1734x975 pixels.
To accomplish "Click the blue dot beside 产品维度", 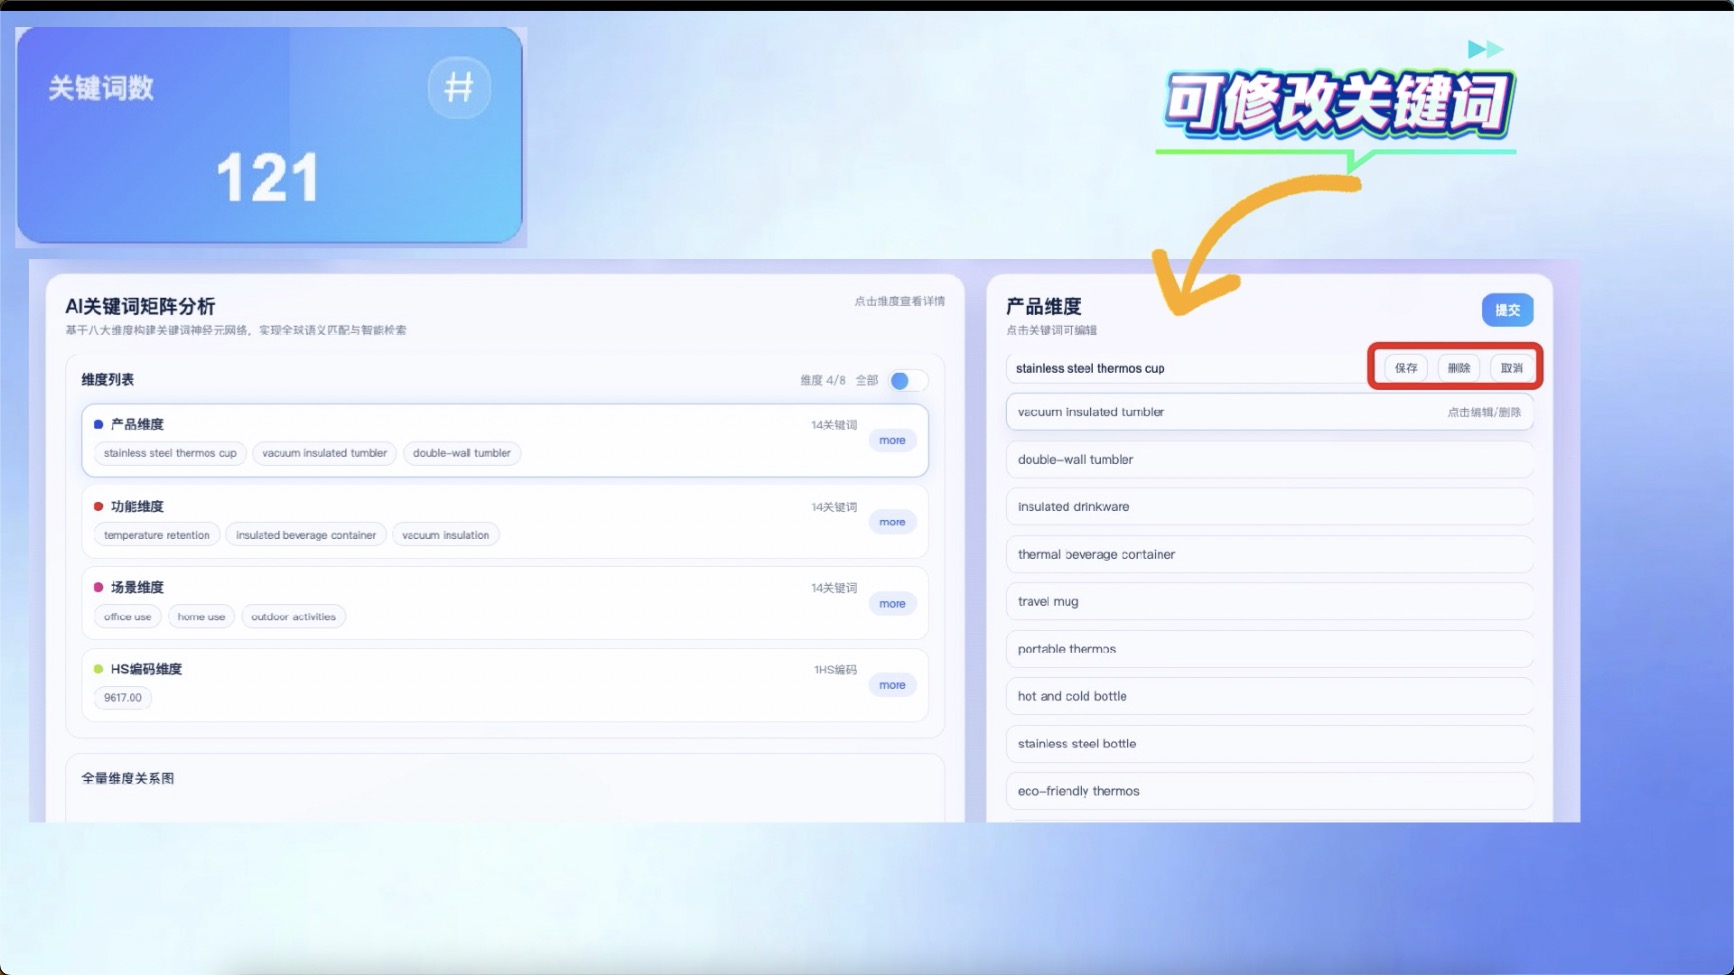I will pyautogui.click(x=98, y=425).
